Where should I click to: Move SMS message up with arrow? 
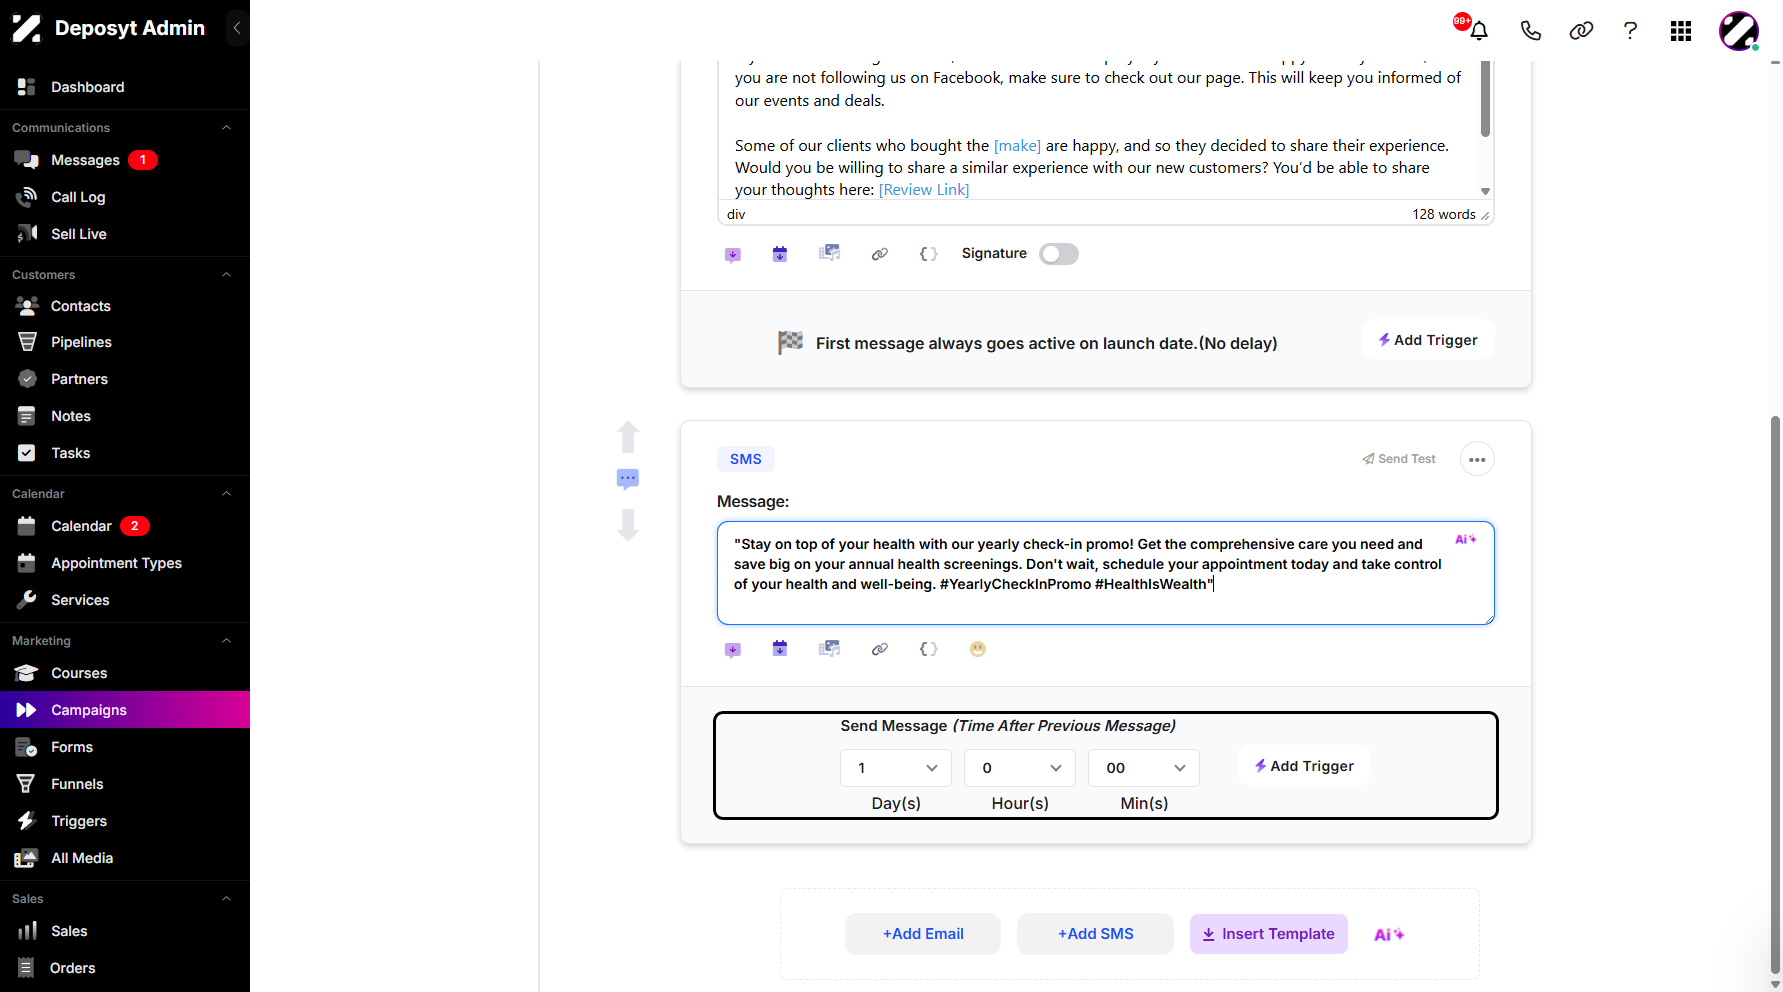pyautogui.click(x=628, y=437)
